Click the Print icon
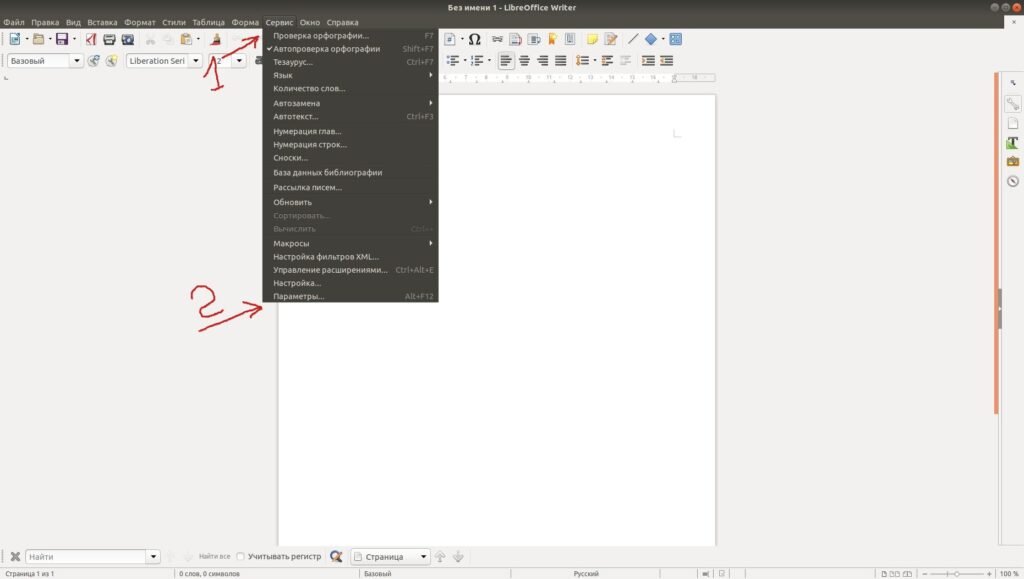This screenshot has height=579, width=1024. [x=109, y=39]
